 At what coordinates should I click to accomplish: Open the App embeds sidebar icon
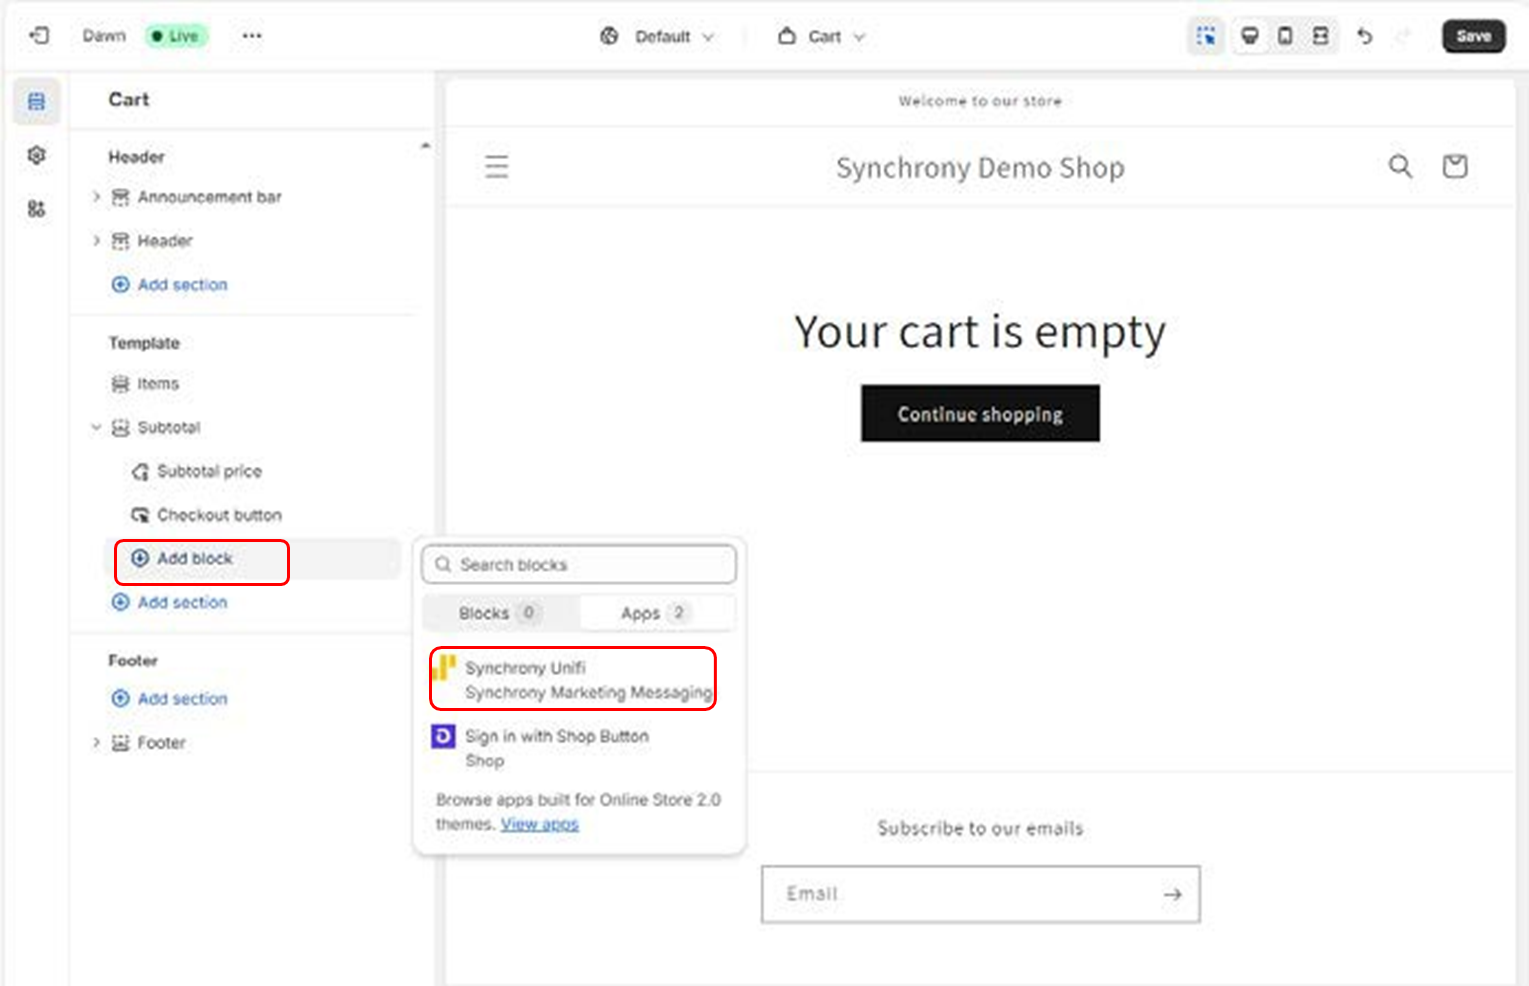tap(37, 209)
